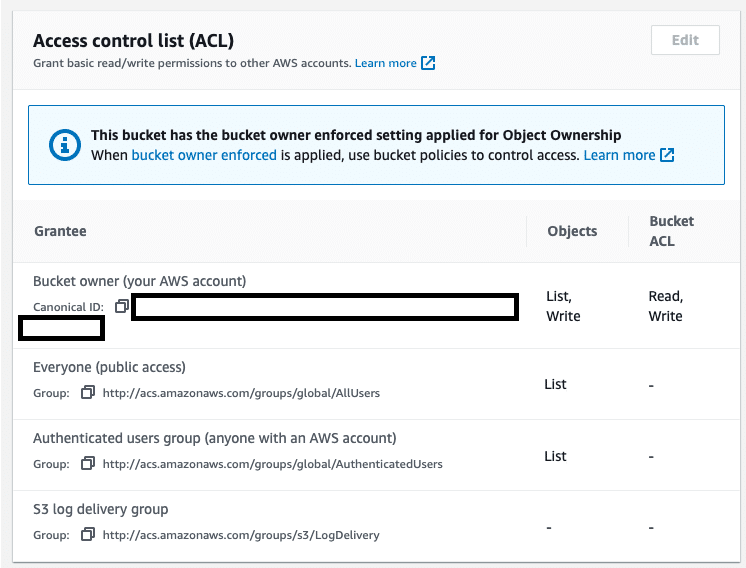Select the LogDelivery group URL text
This screenshot has width=746, height=568.
pos(241,535)
